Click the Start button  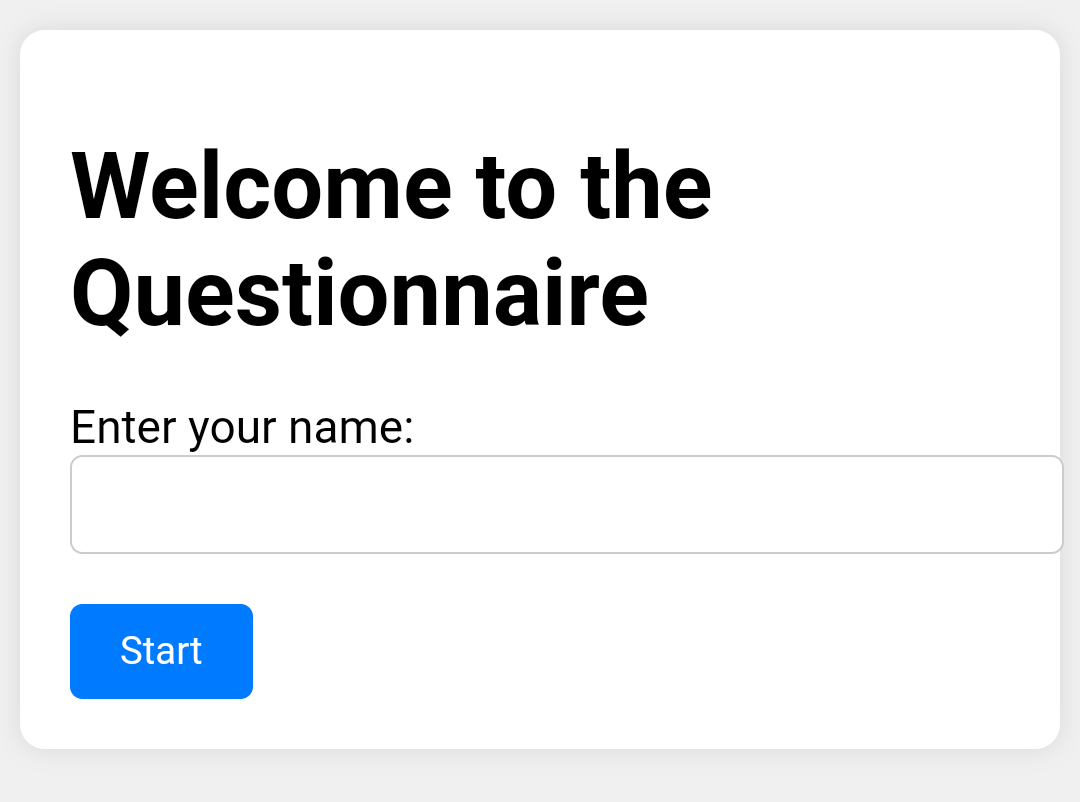[x=161, y=651]
